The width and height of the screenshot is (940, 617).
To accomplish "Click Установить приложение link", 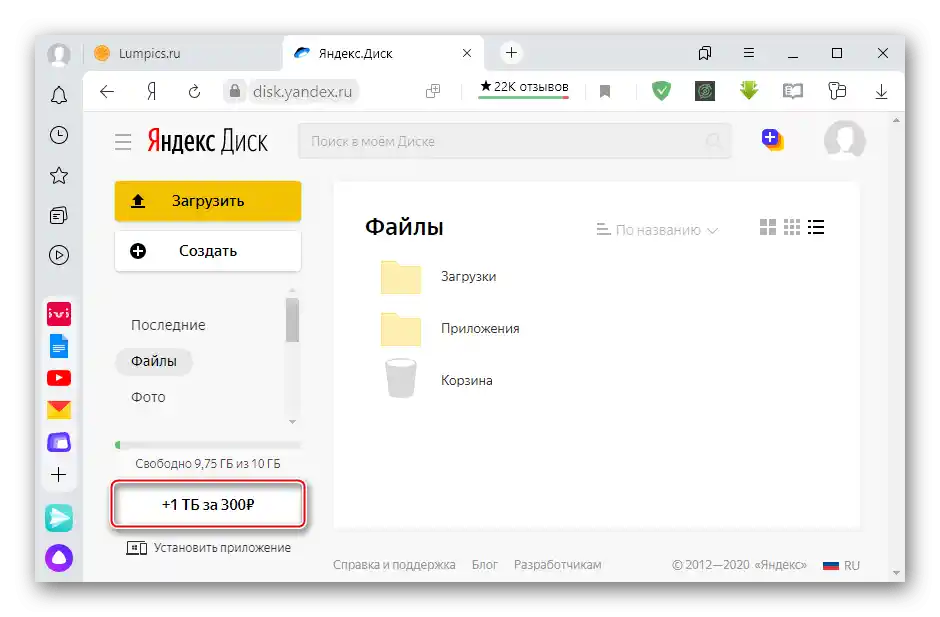I will tap(209, 548).
